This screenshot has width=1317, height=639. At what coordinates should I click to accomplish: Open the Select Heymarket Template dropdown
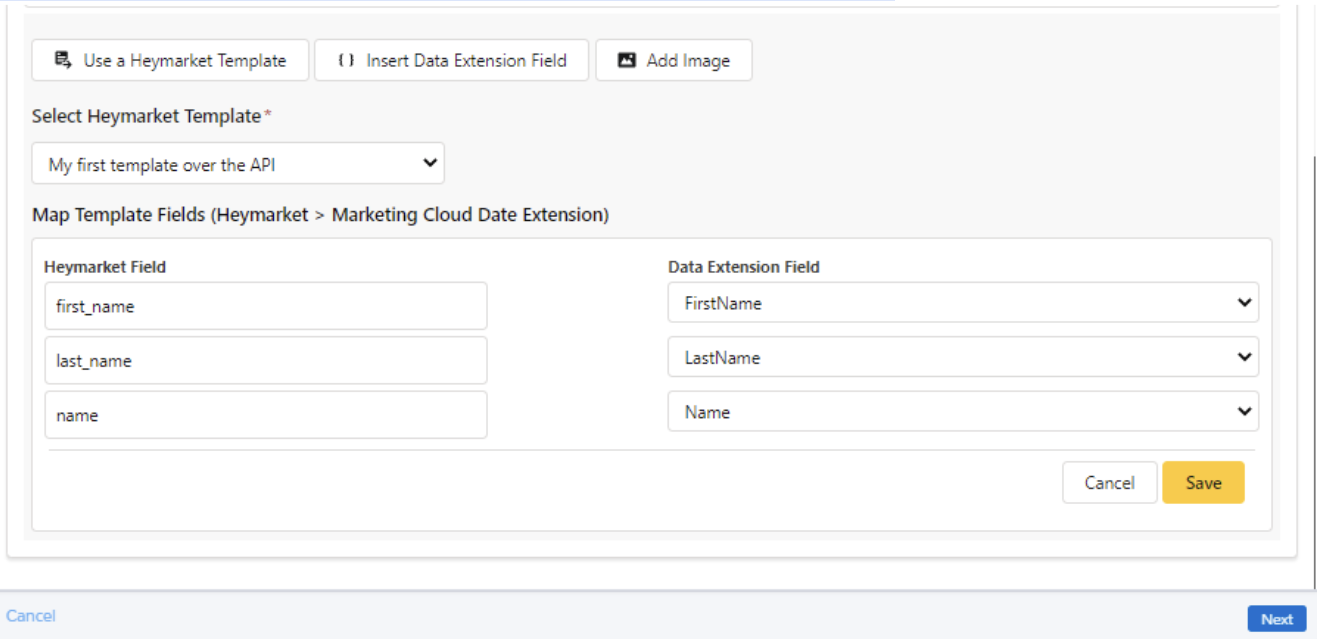click(x=238, y=164)
